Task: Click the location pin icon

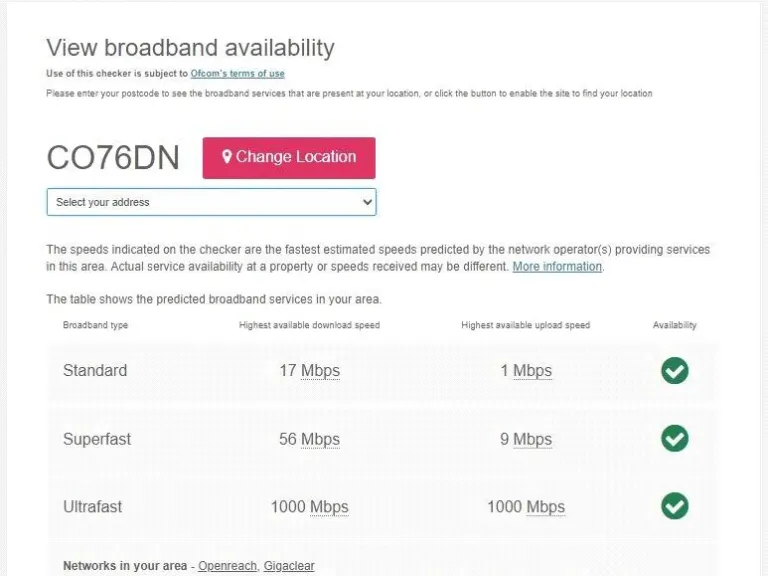Action: (227, 157)
